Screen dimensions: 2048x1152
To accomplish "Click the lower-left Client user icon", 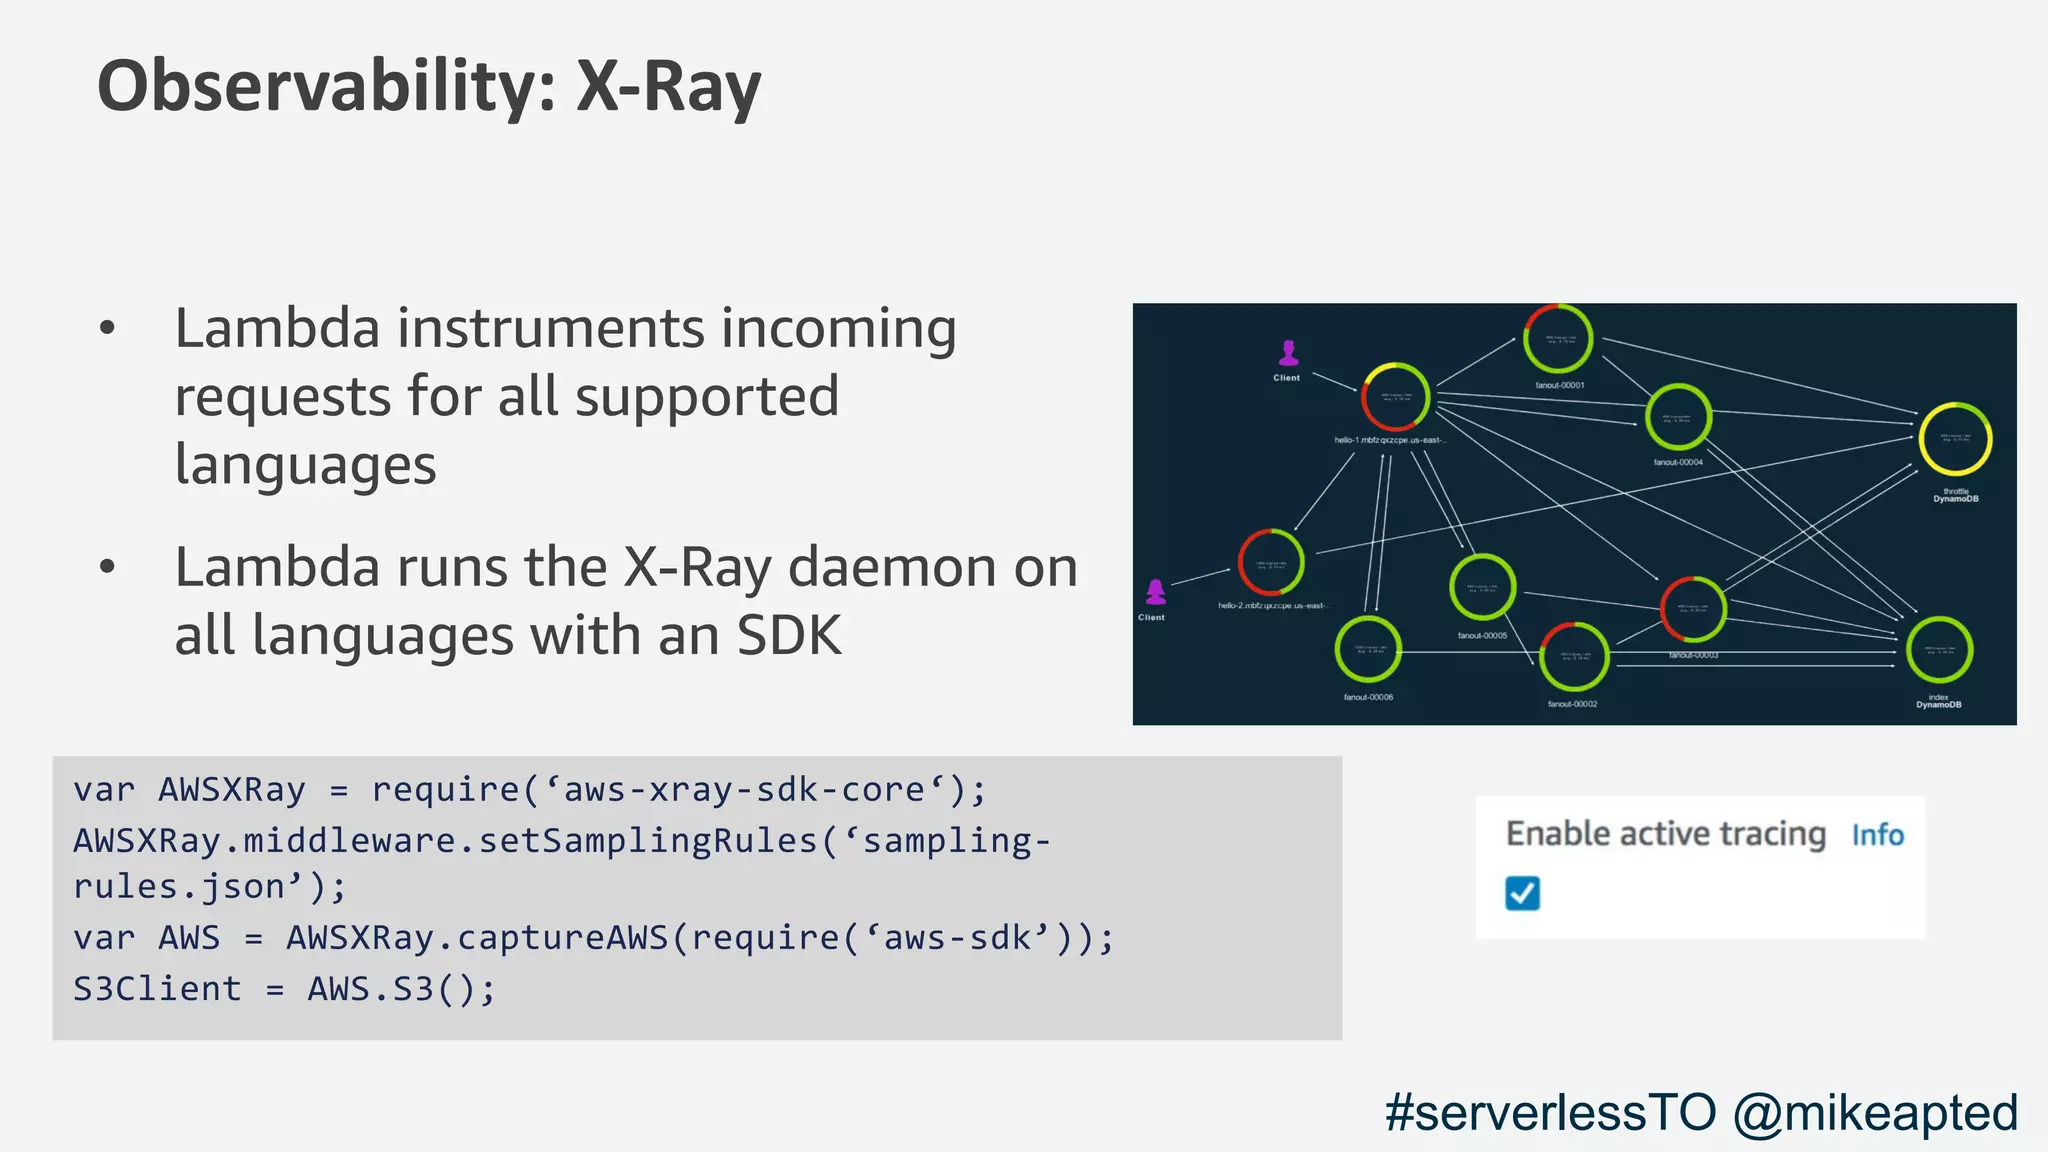I will click(x=1155, y=592).
